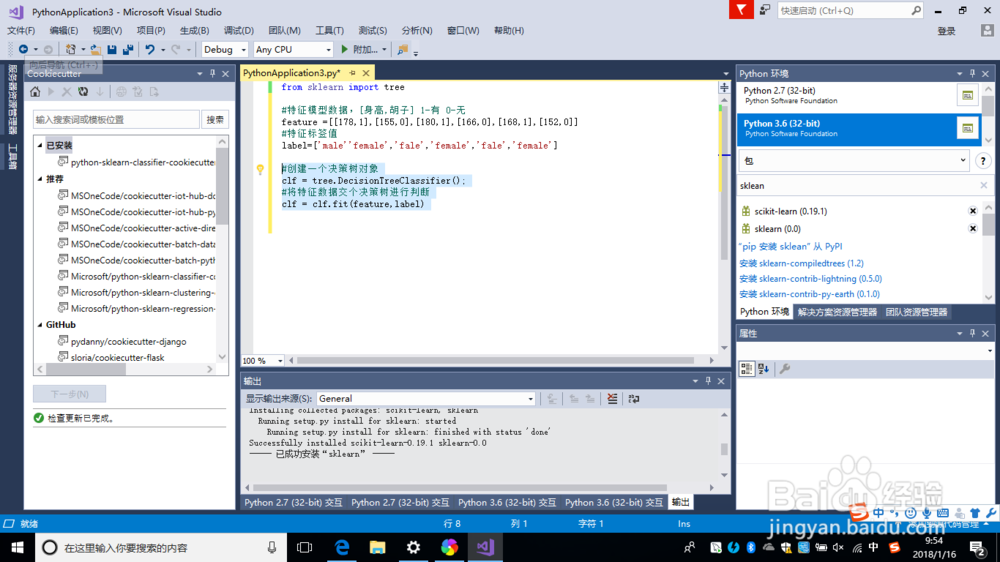Pin the Output panel
The image size is (1000, 562).
click(708, 381)
